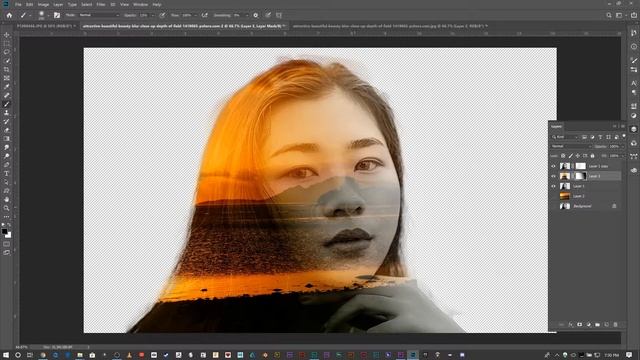Click the foreground color swatch
The image size is (640, 360).
click(4, 231)
